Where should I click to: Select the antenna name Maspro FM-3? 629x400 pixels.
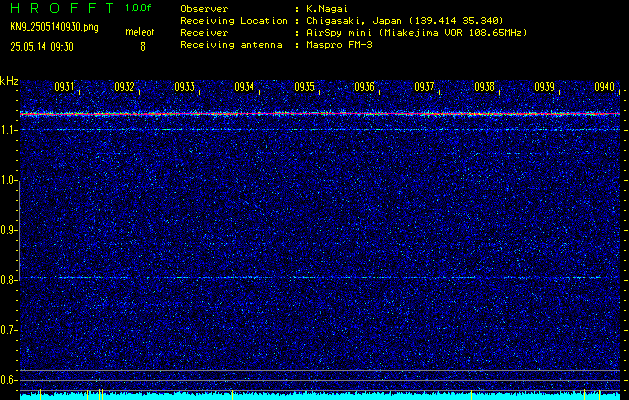pos(339,45)
